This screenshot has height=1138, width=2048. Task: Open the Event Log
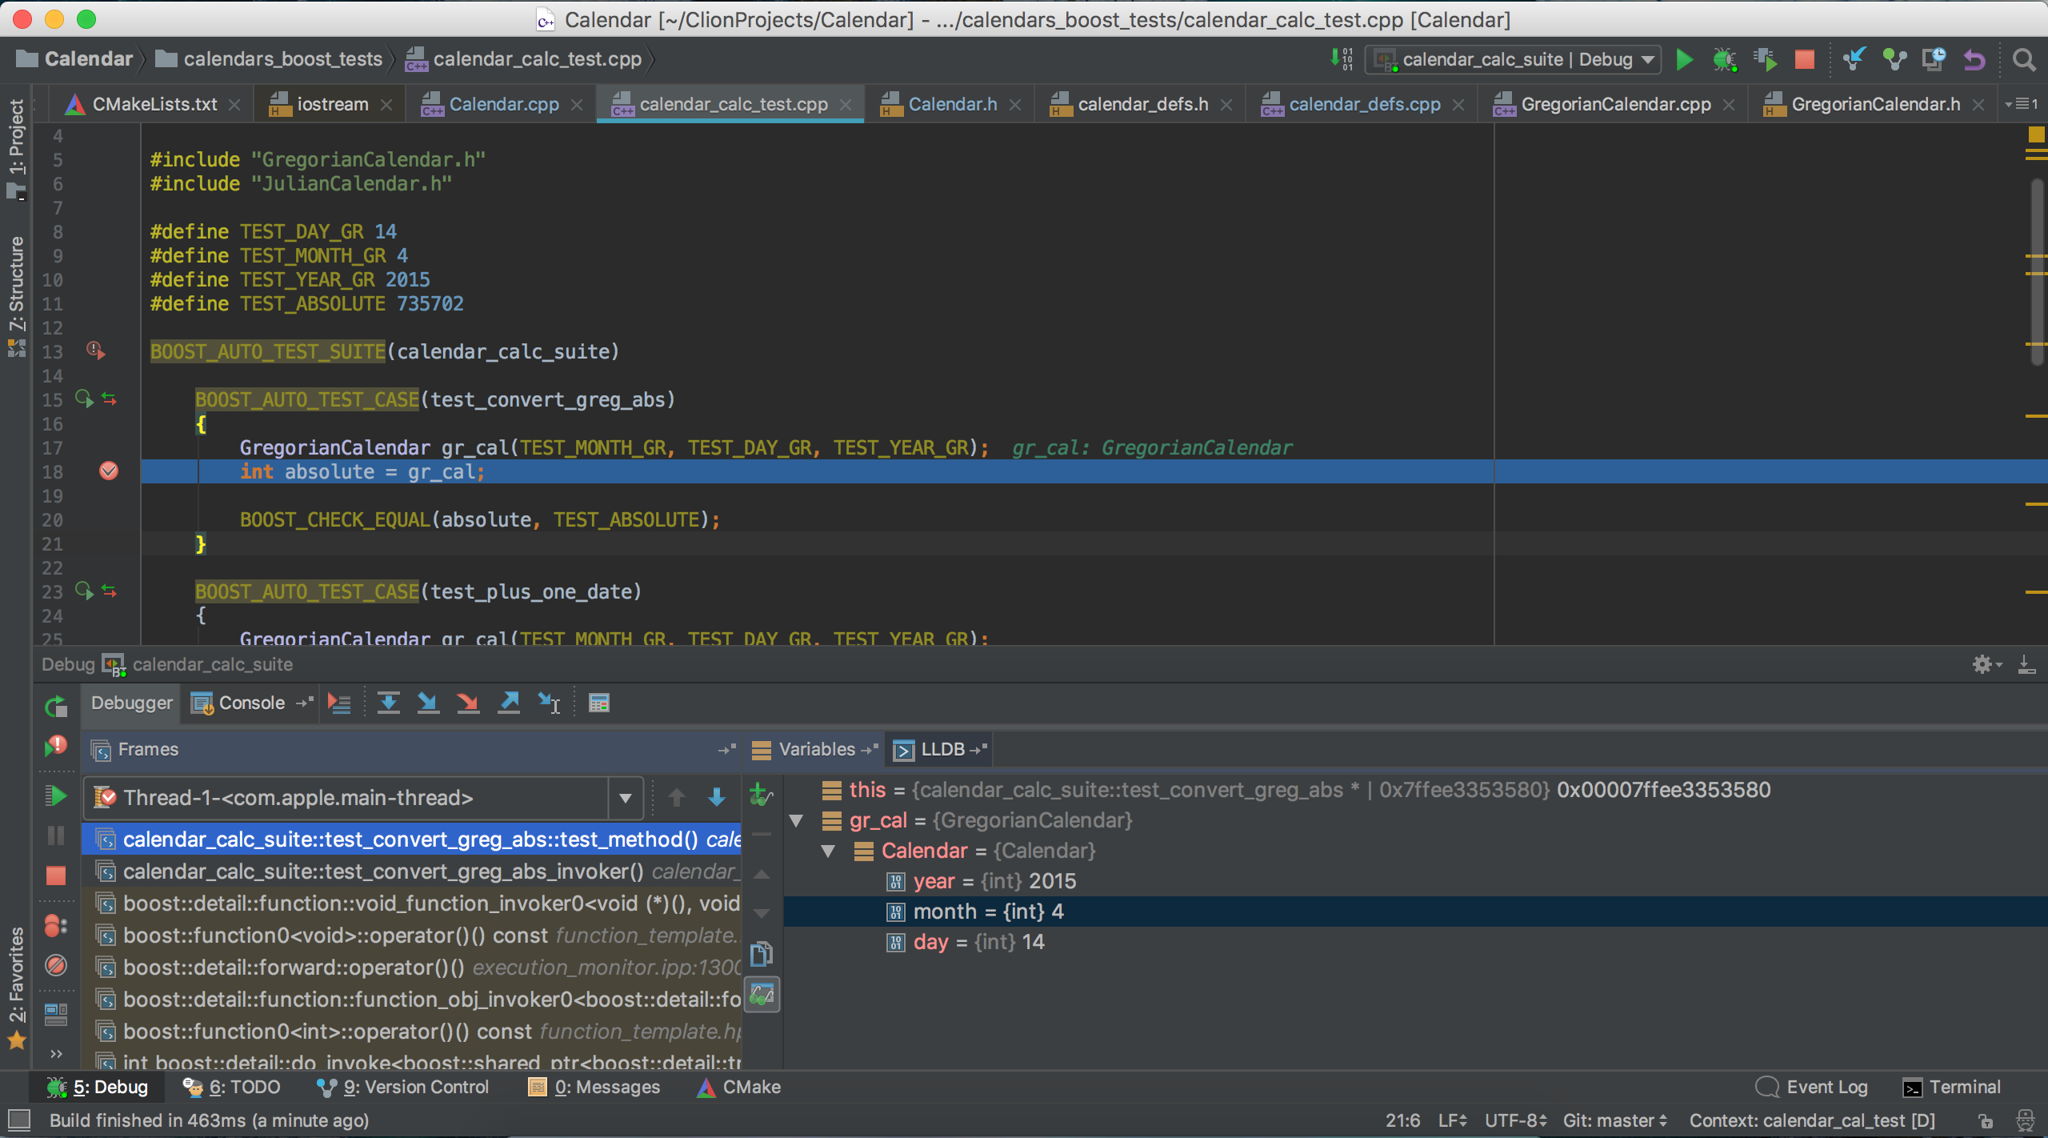(1812, 1087)
